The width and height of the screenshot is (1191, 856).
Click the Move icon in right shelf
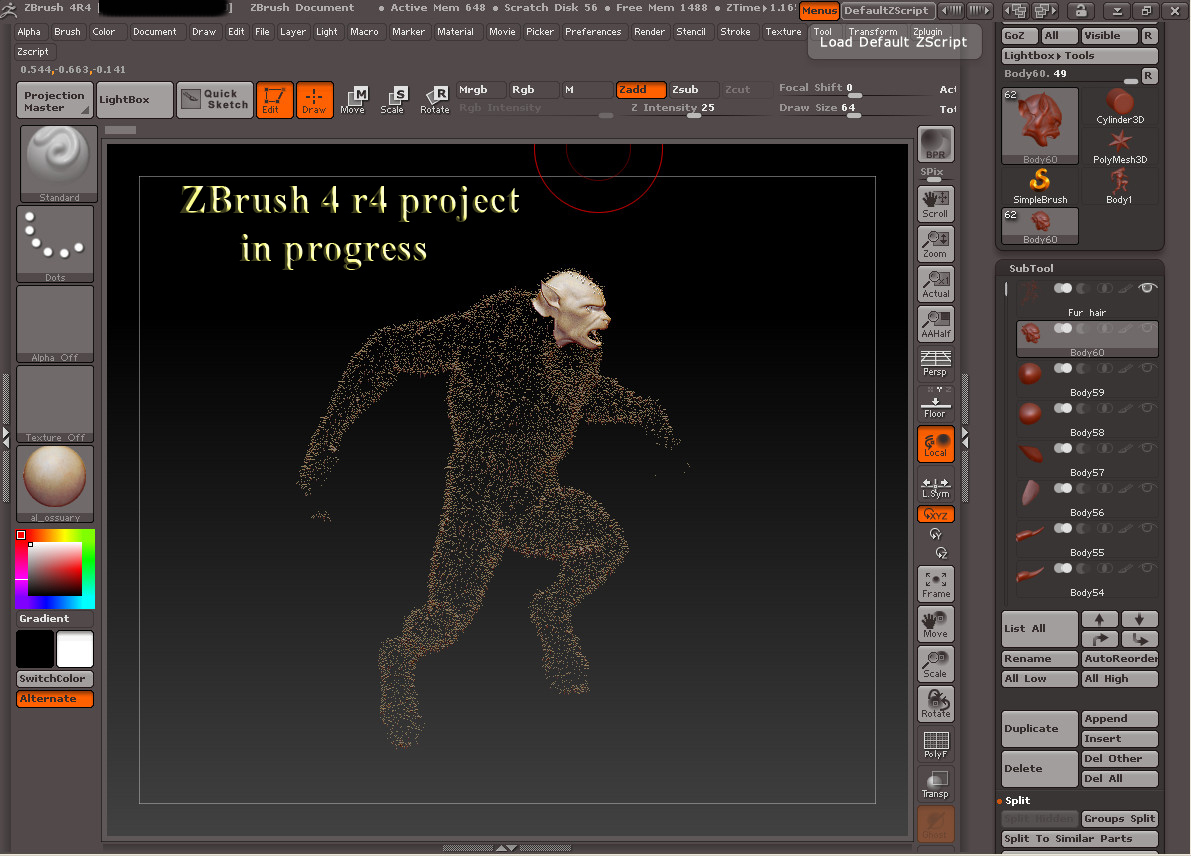pos(936,624)
